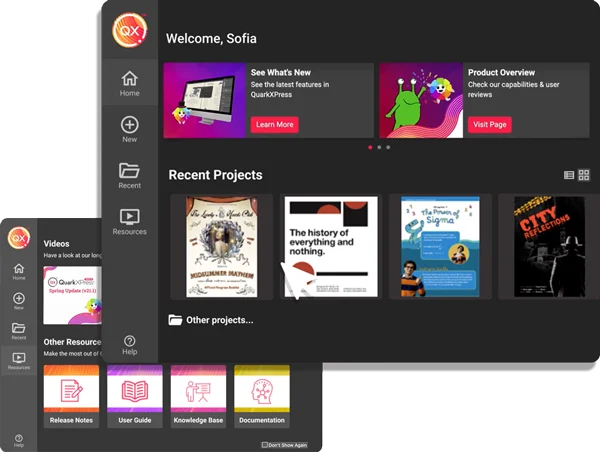The image size is (600, 452).
Task: Click Visit Page on Product Overview
Action: [490, 124]
